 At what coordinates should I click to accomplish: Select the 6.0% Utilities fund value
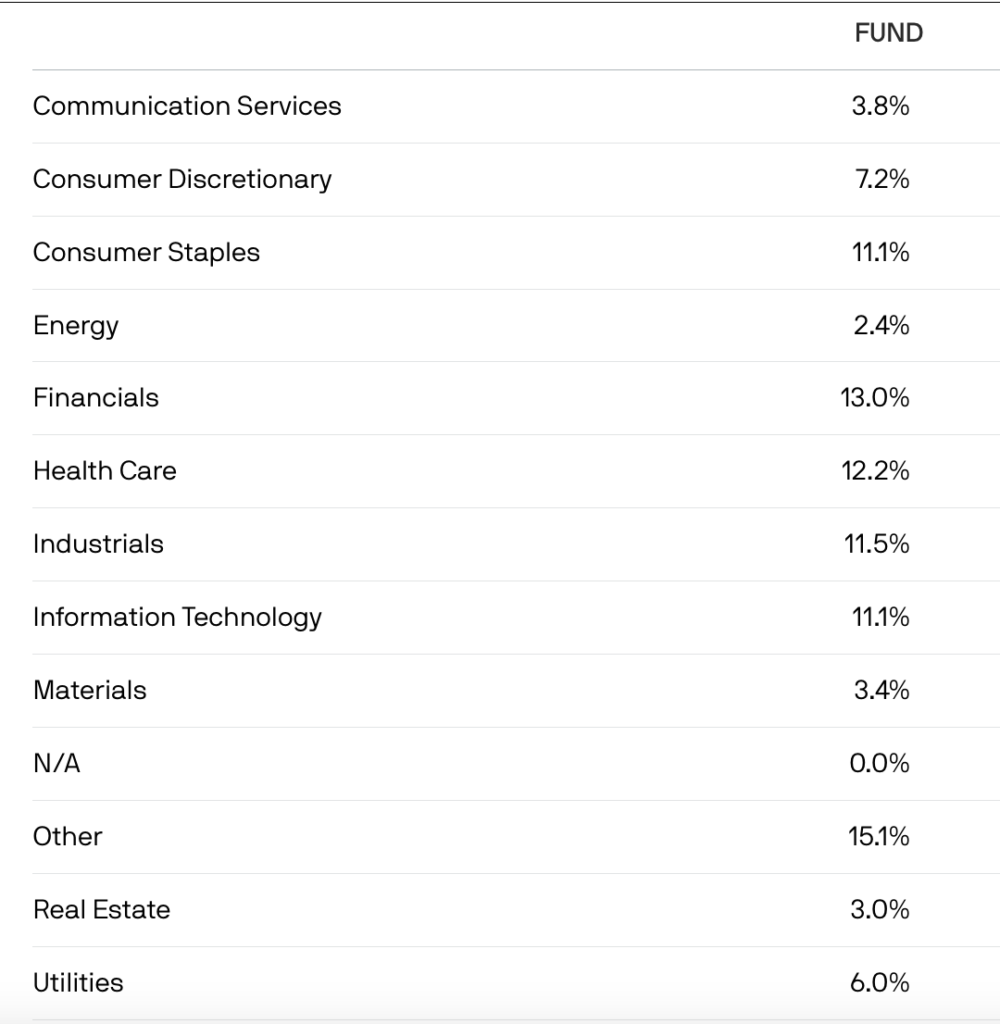click(x=880, y=982)
